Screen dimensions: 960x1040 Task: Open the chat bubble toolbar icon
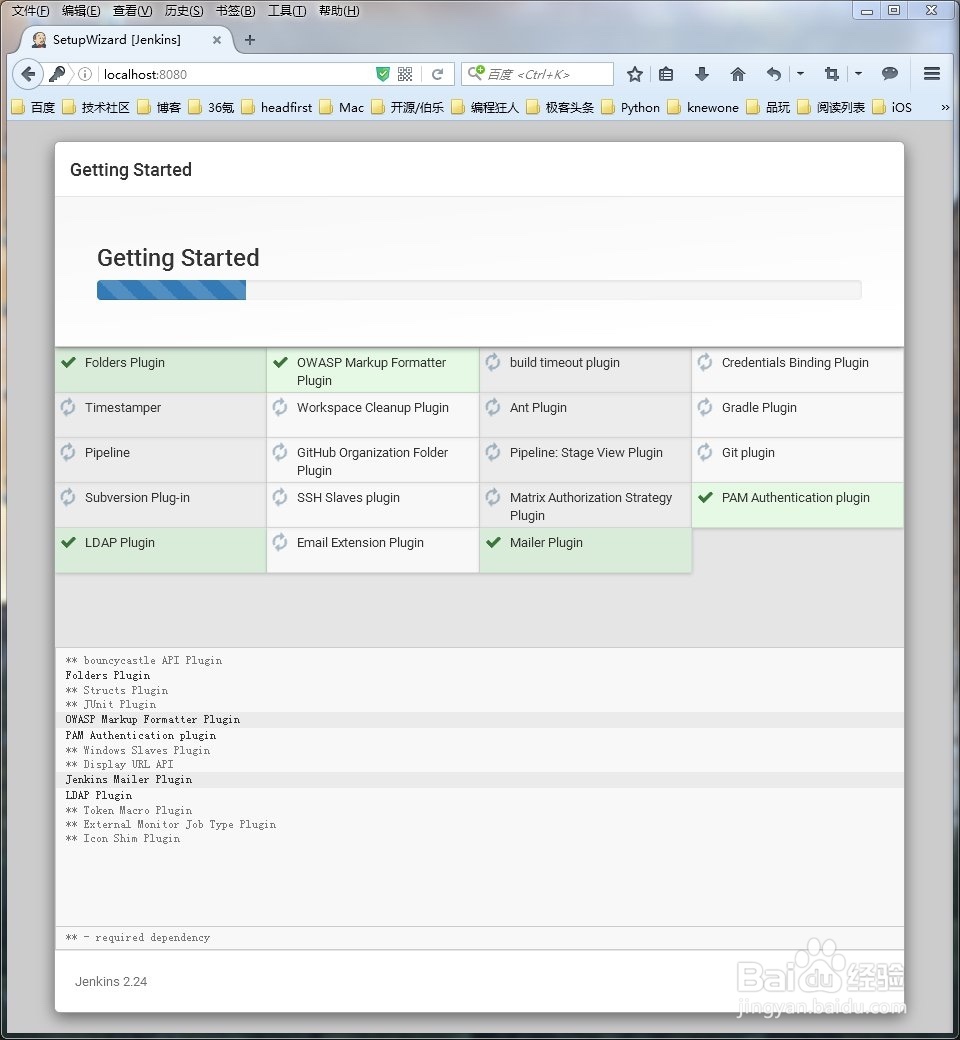pyautogui.click(x=890, y=74)
